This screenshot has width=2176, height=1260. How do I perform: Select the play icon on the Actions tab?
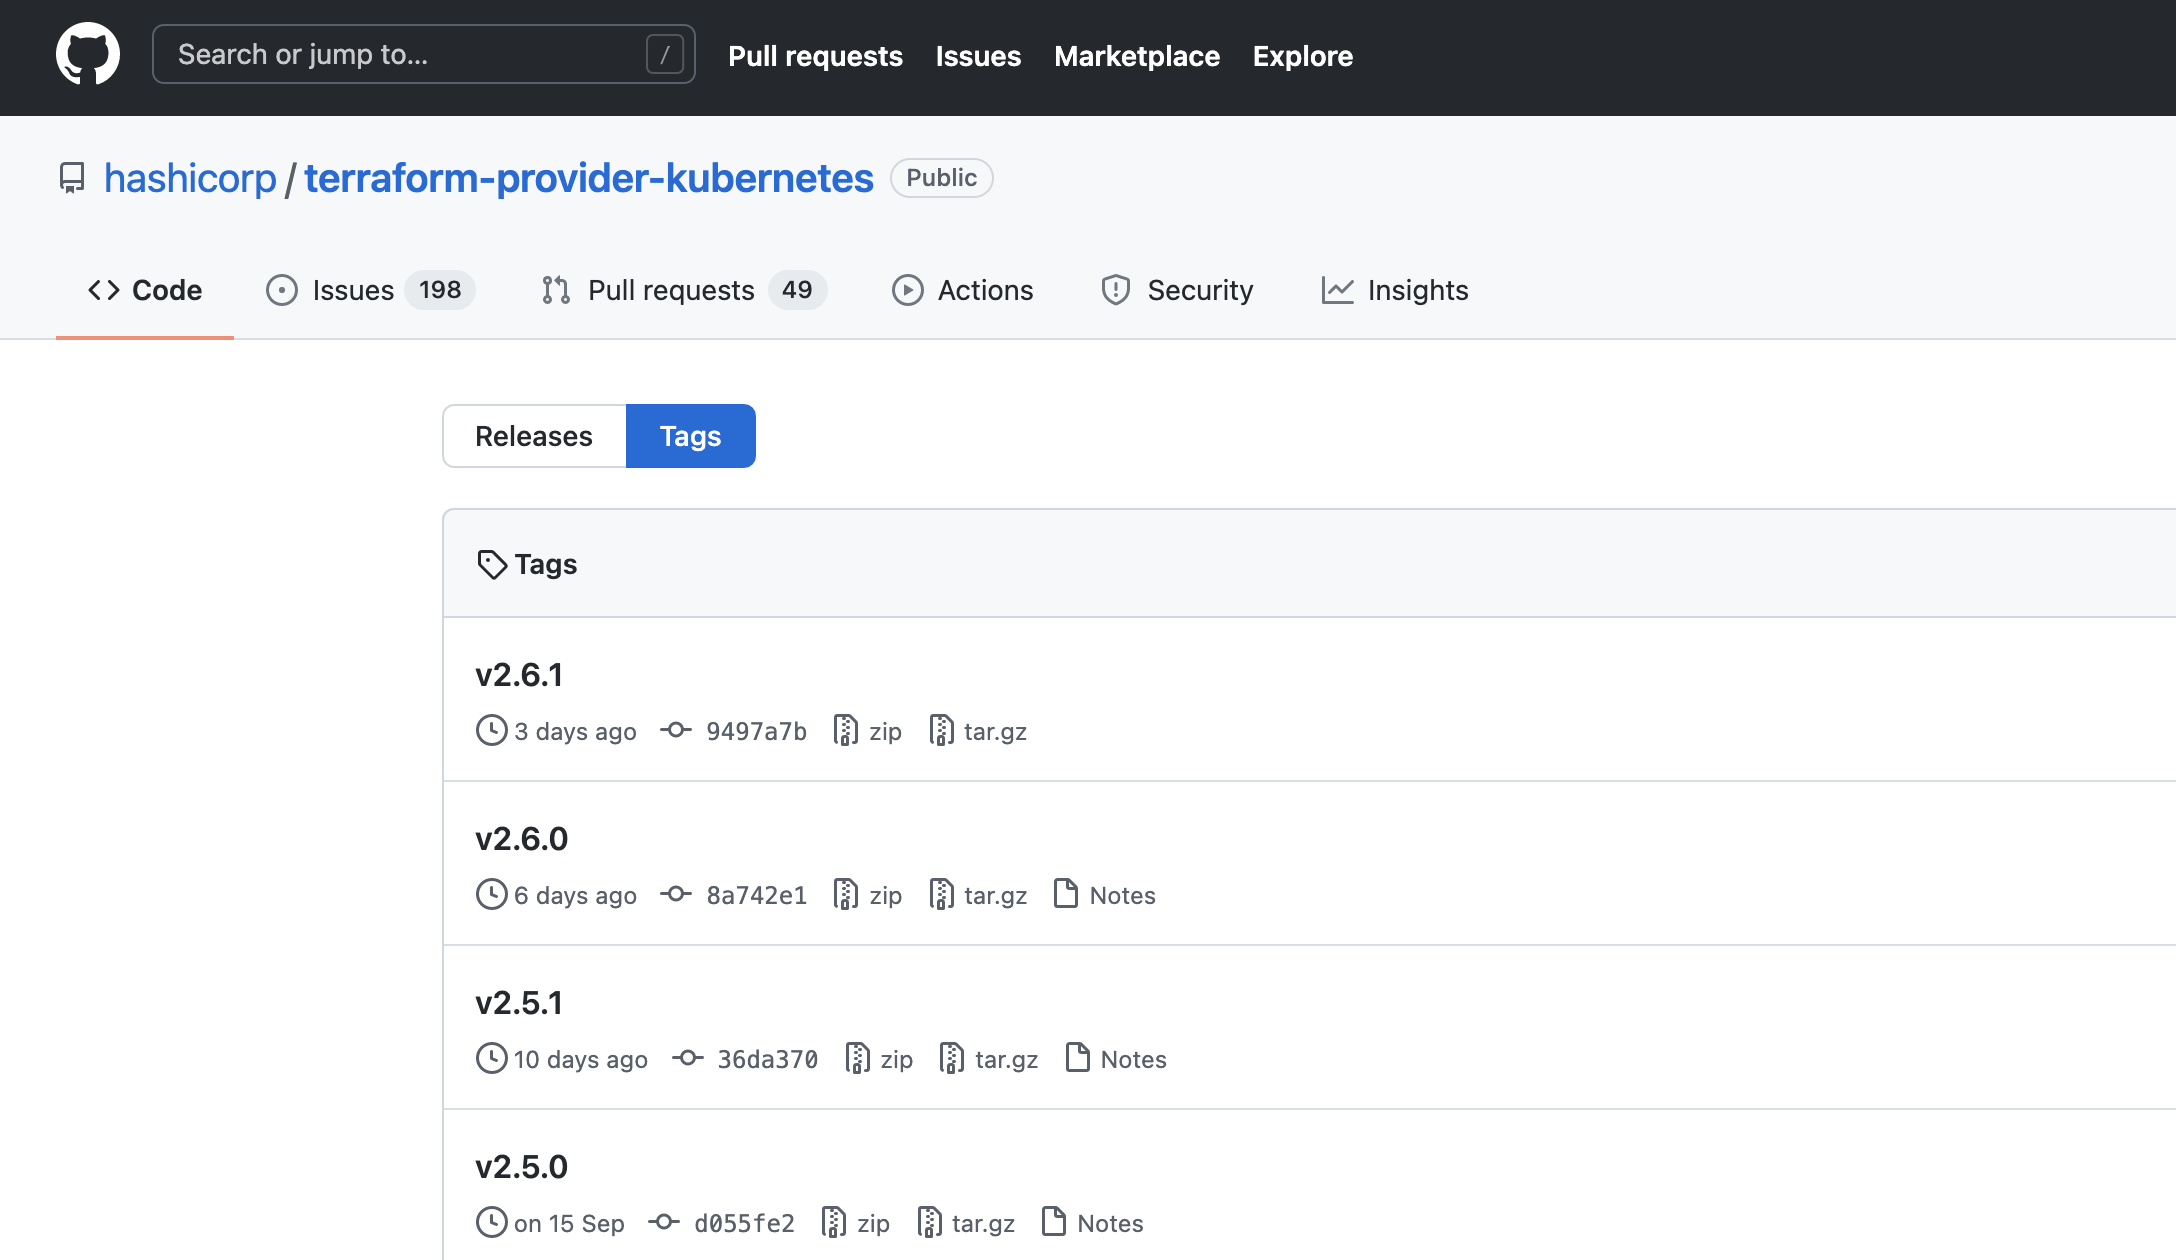(908, 290)
